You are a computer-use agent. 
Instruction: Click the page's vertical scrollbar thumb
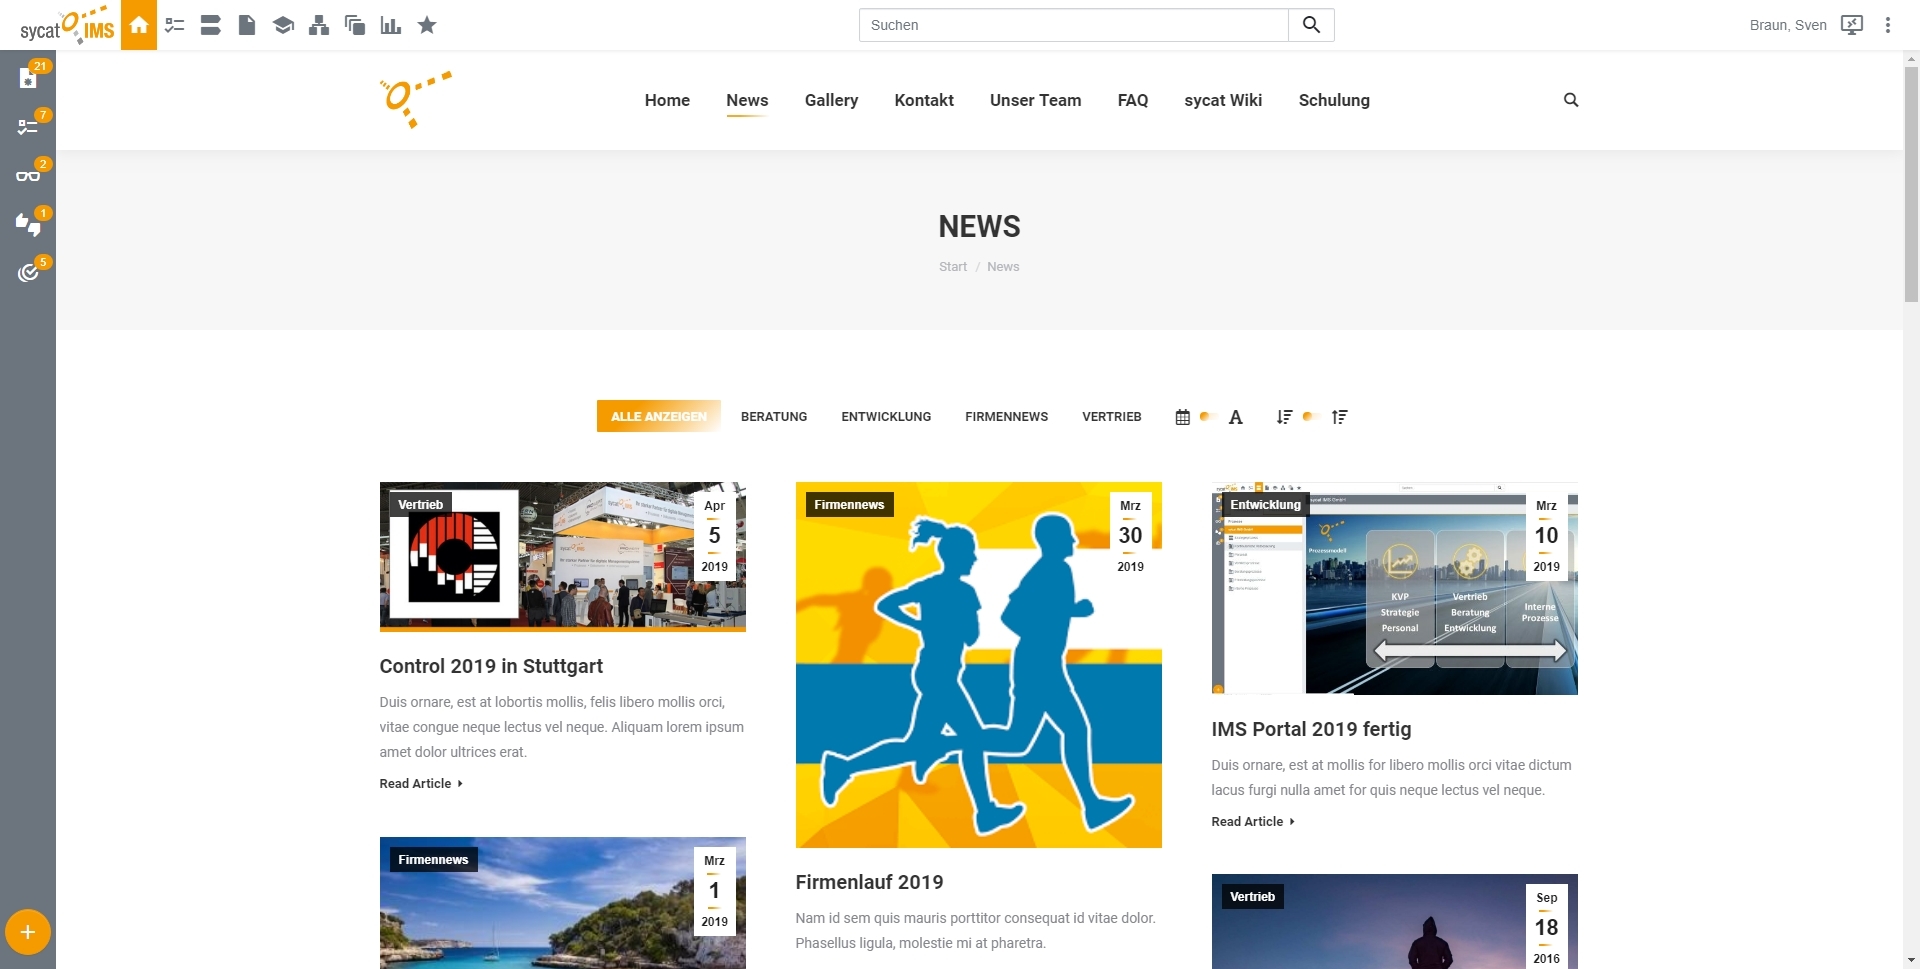(1911, 183)
